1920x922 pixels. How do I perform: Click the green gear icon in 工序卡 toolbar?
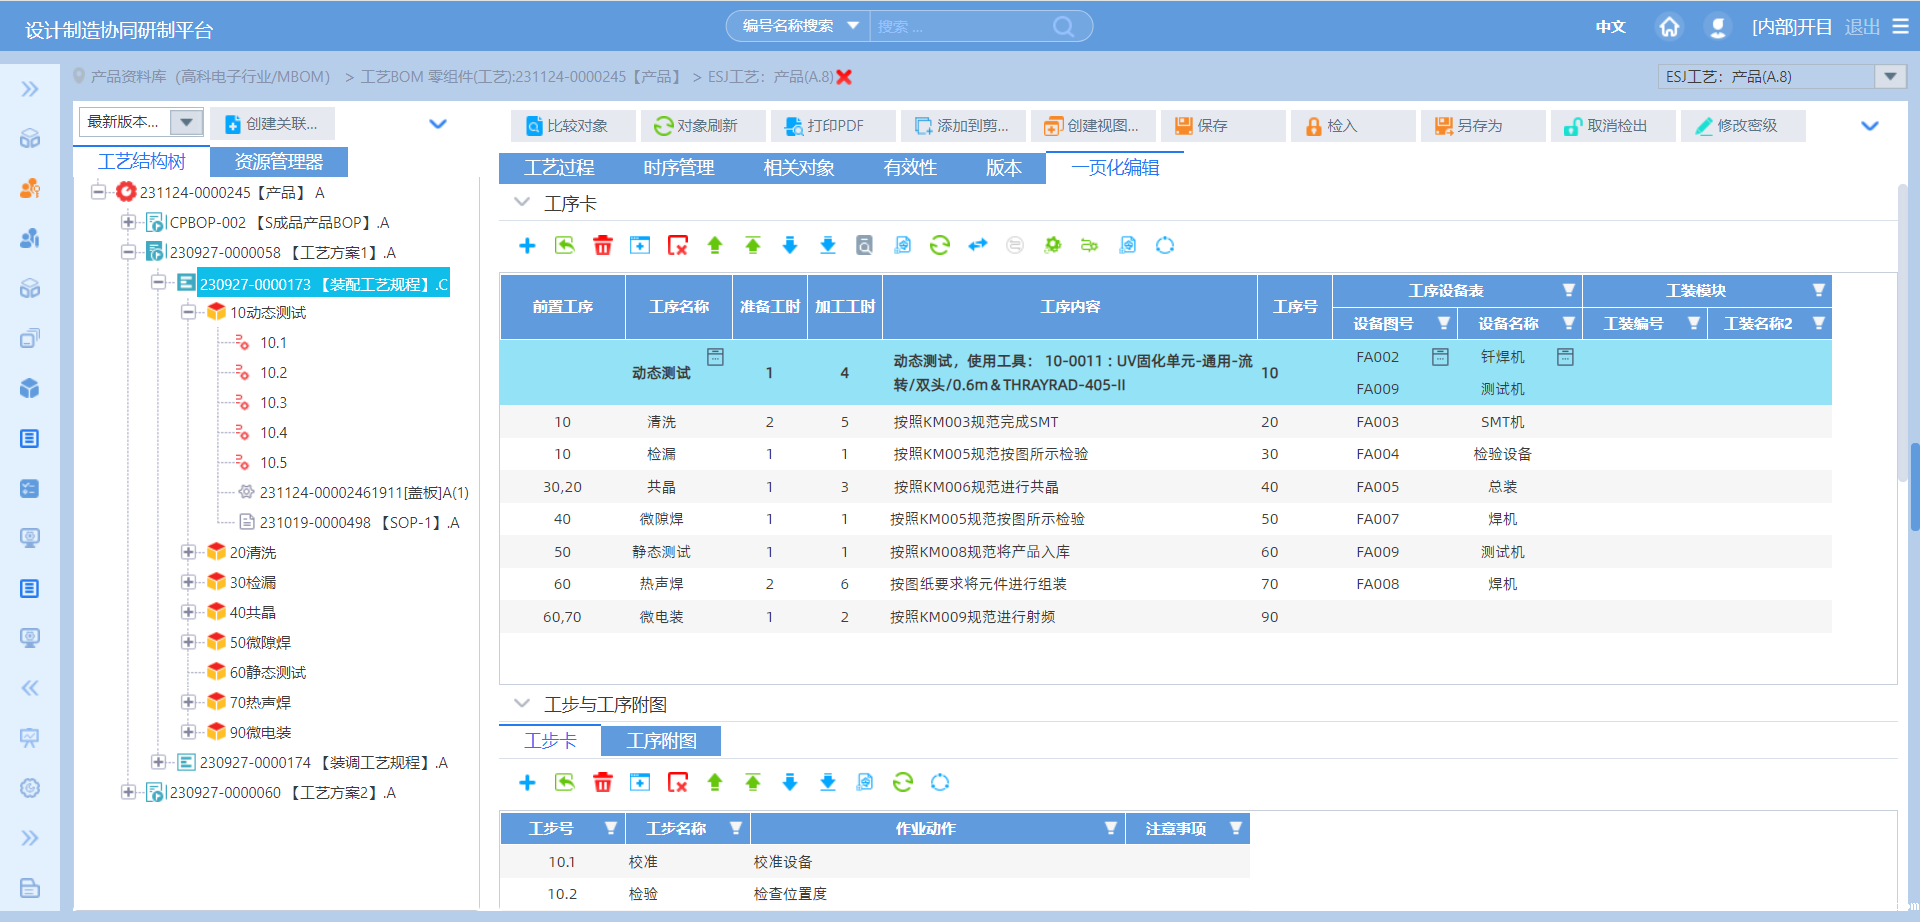1052,245
